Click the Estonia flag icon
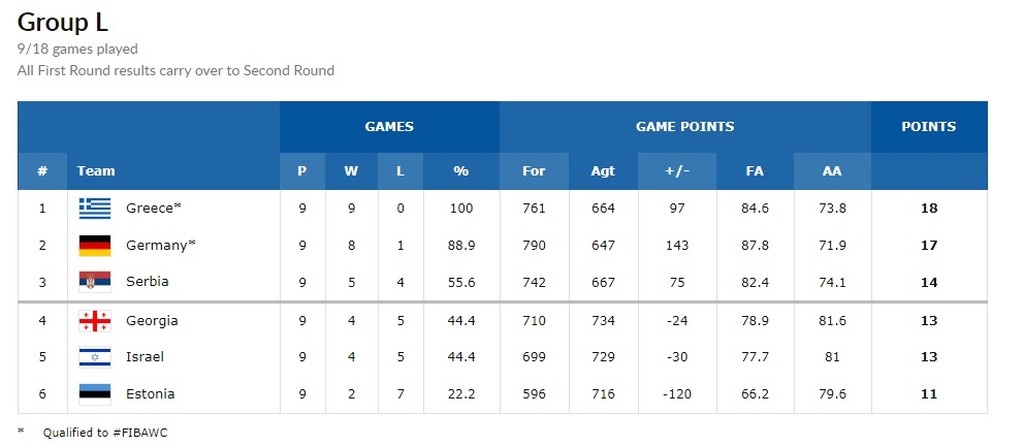The image size is (1024, 446). click(x=95, y=393)
